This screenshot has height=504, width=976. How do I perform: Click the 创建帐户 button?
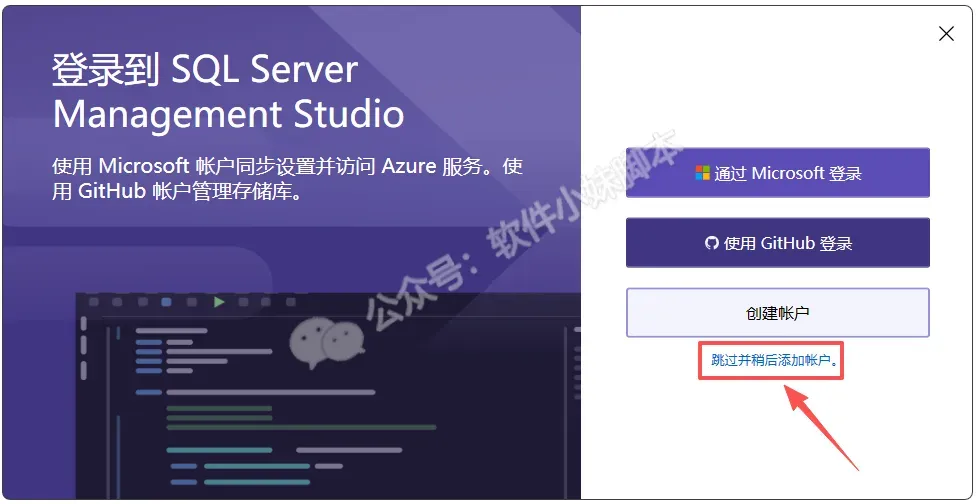[777, 312]
